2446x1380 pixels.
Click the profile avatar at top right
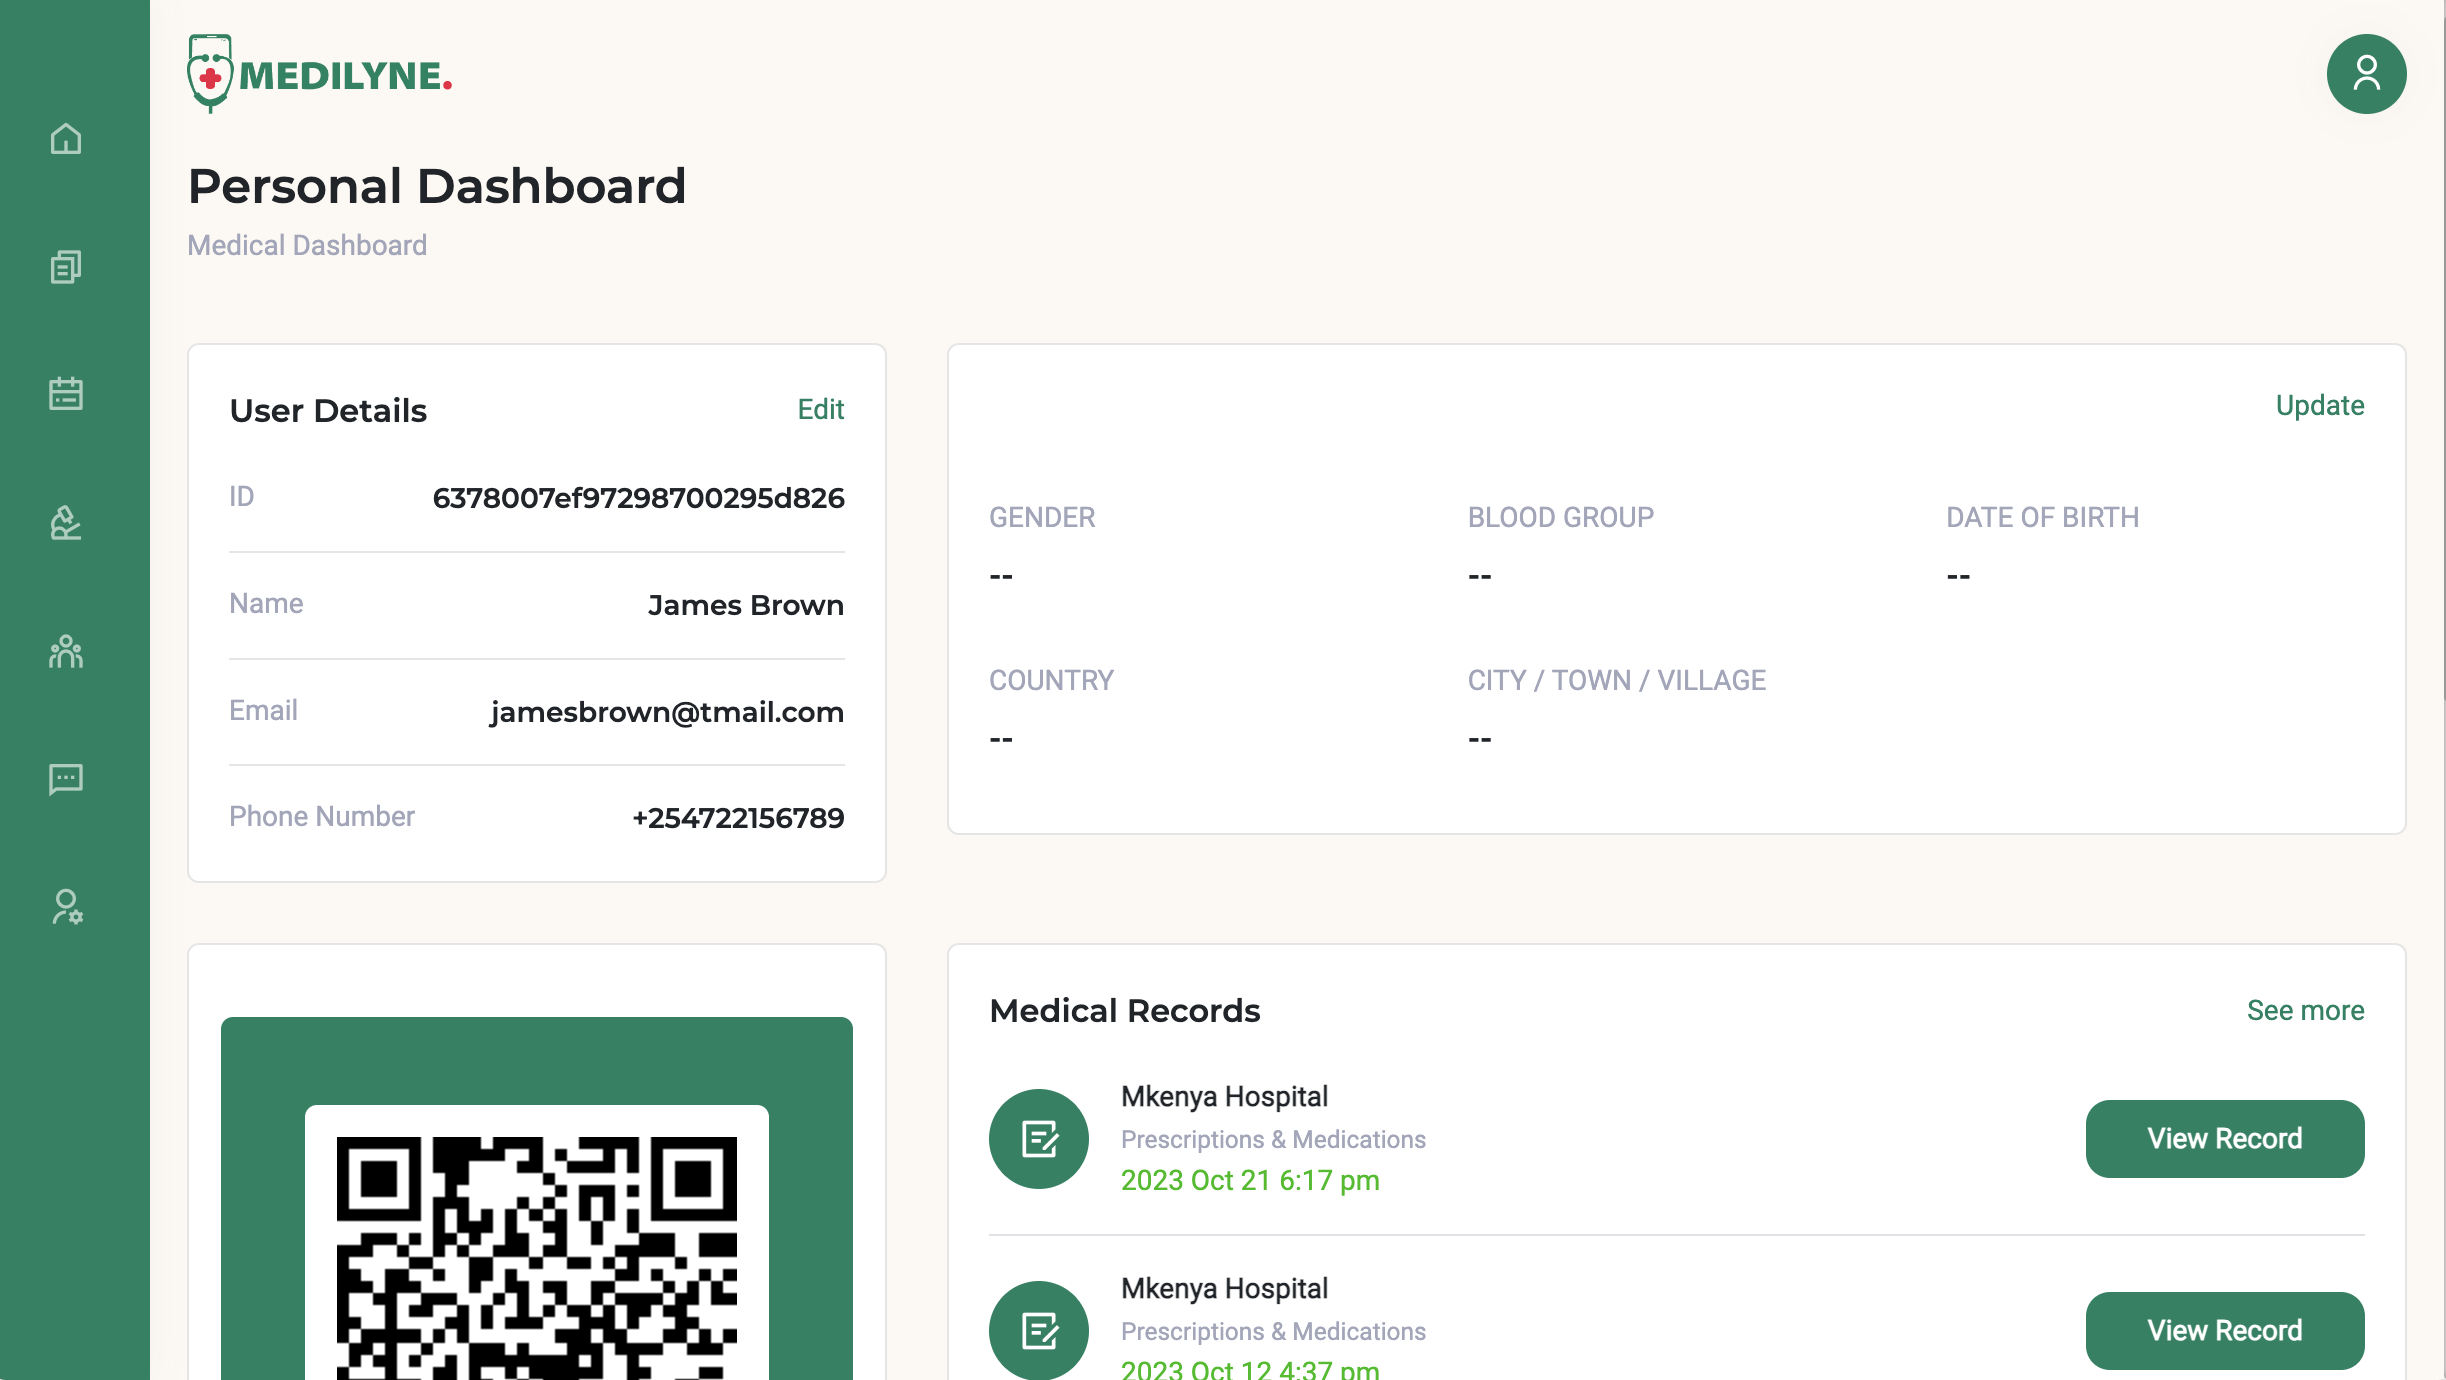(2365, 74)
